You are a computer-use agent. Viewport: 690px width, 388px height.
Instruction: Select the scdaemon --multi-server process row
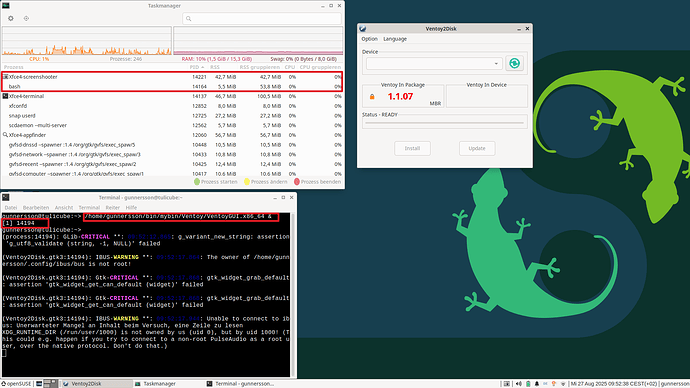pos(172,125)
